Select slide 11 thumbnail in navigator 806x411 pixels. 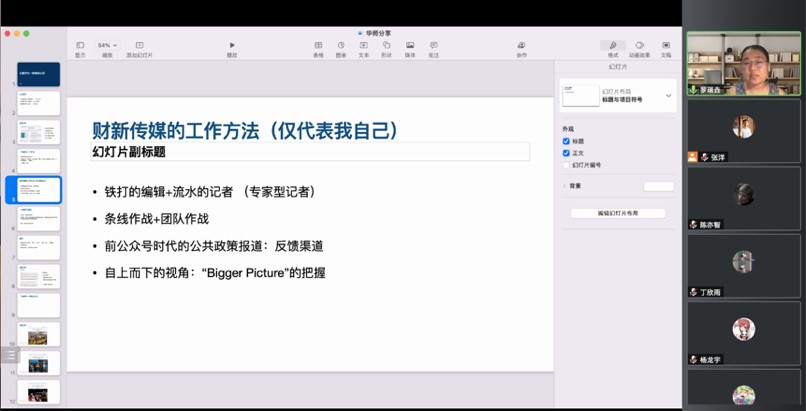tap(39, 363)
